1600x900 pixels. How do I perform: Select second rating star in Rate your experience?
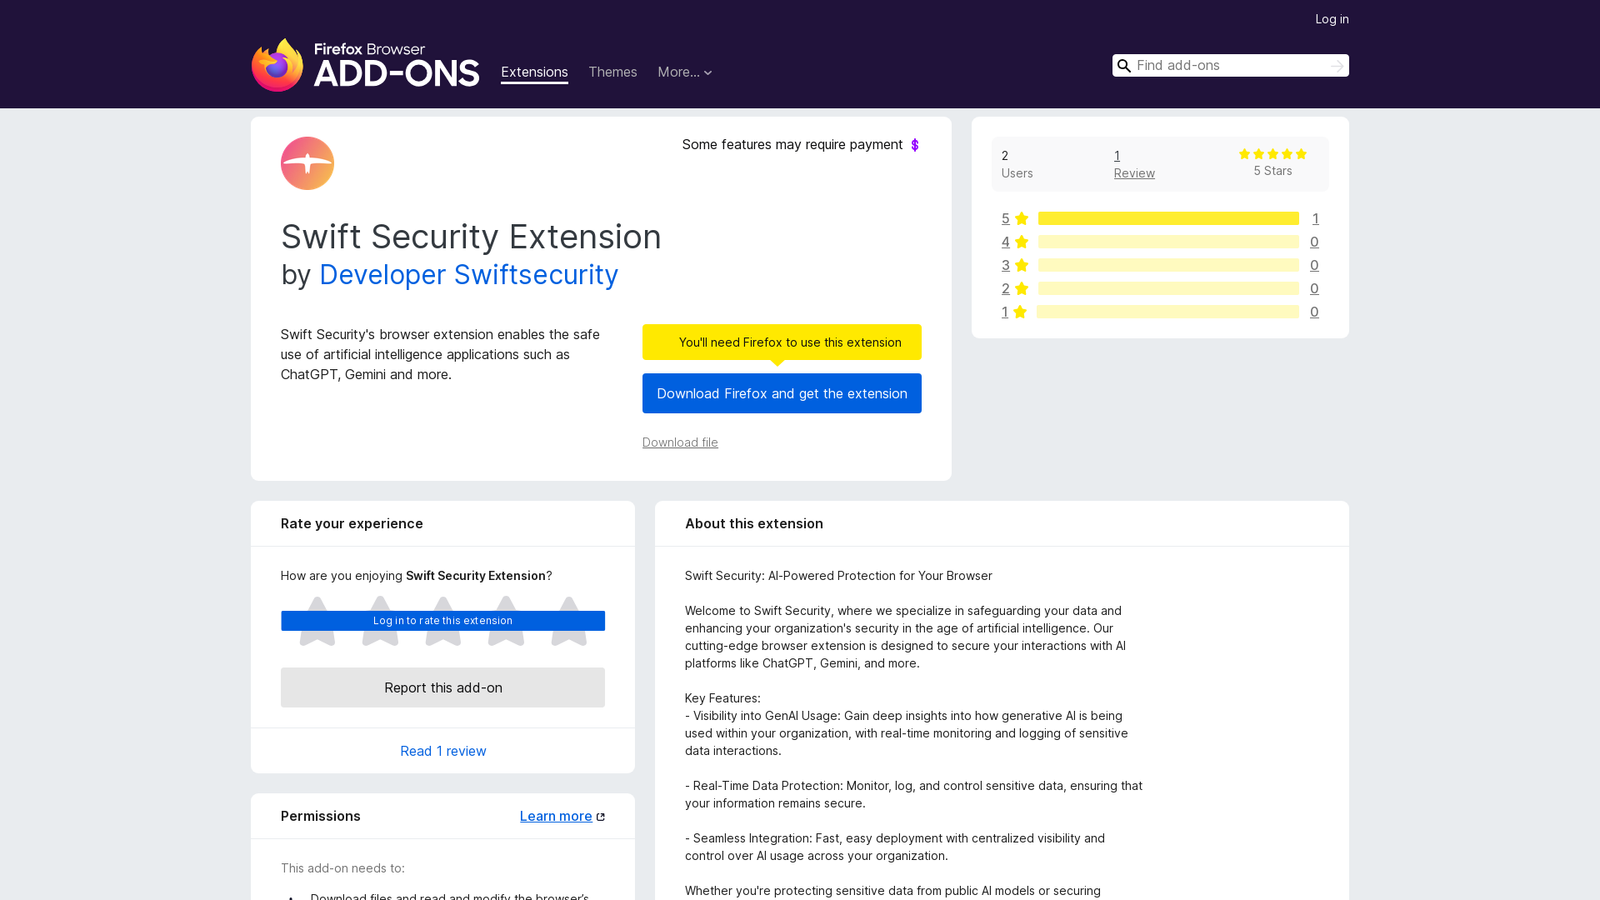pyautogui.click(x=380, y=621)
